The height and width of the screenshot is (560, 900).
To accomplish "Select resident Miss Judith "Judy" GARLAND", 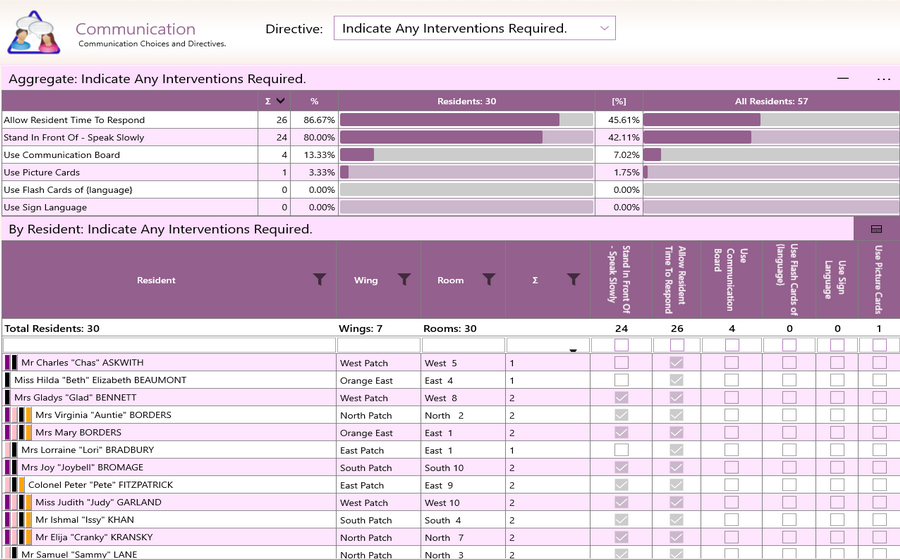I will point(98,502).
